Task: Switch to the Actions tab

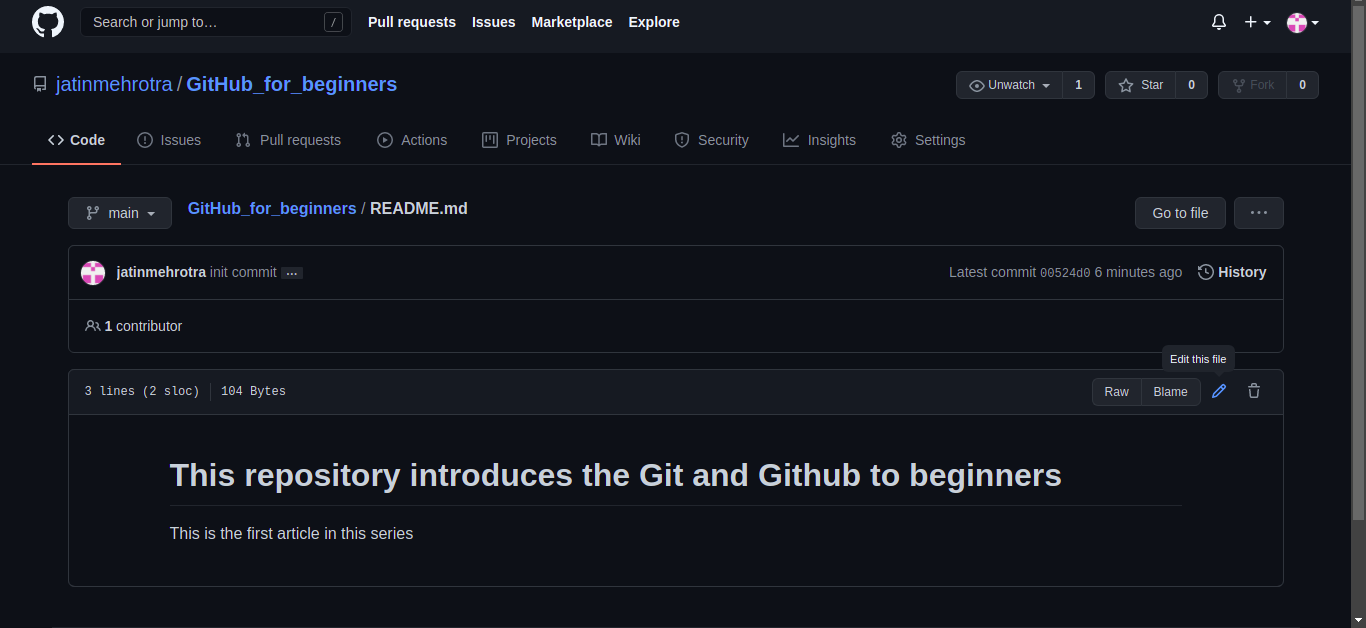Action: 412,140
